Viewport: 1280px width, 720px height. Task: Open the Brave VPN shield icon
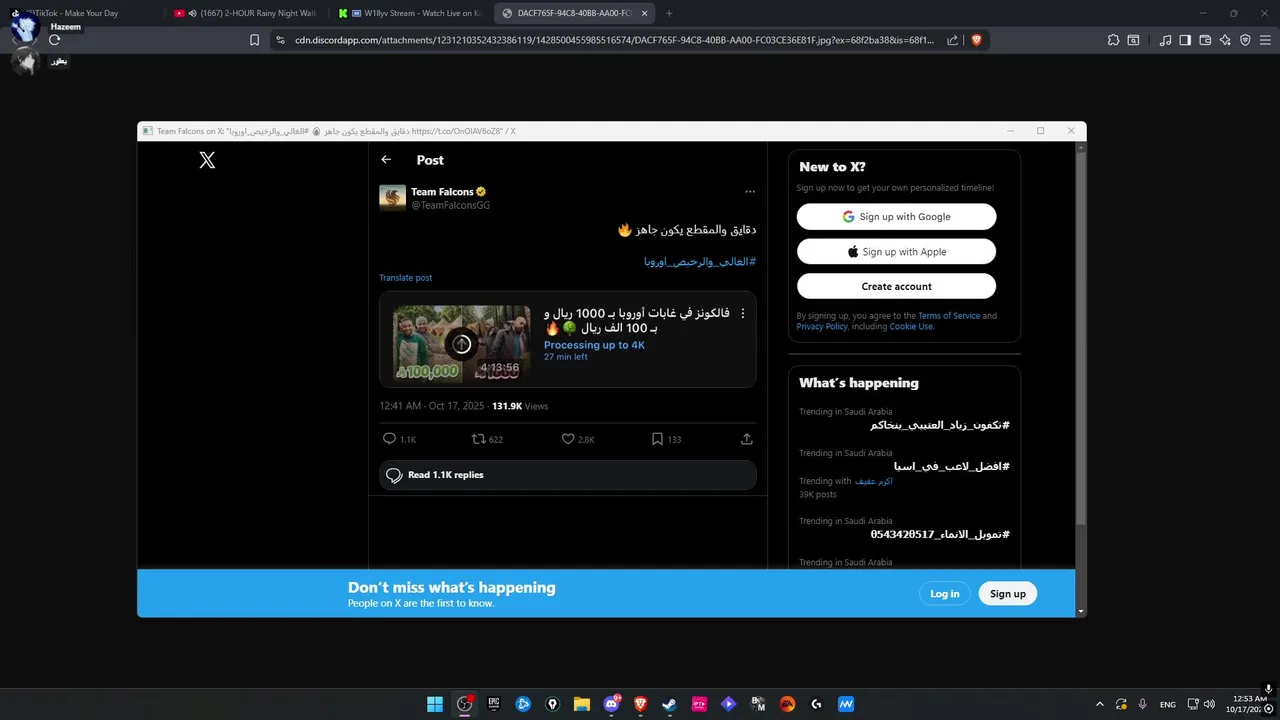coord(1245,40)
